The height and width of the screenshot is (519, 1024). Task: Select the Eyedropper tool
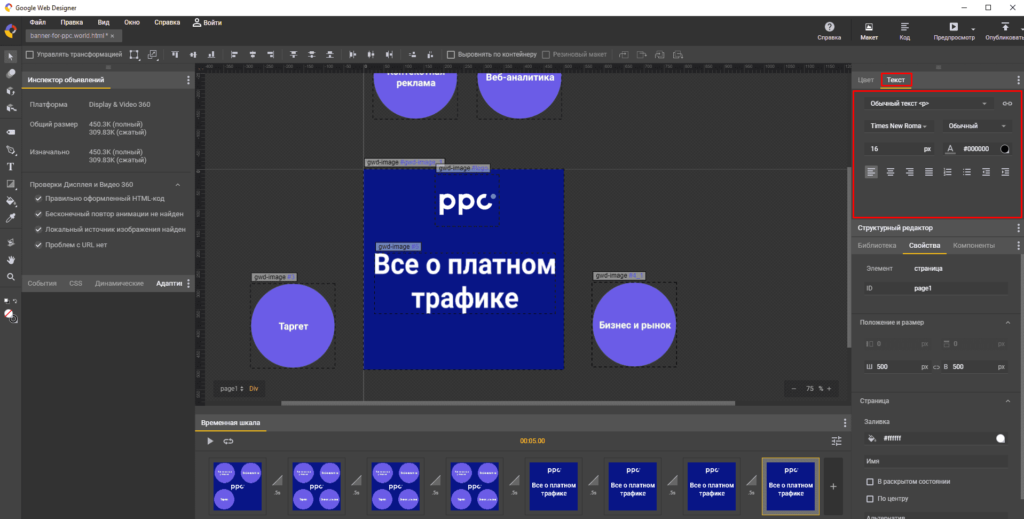10,217
